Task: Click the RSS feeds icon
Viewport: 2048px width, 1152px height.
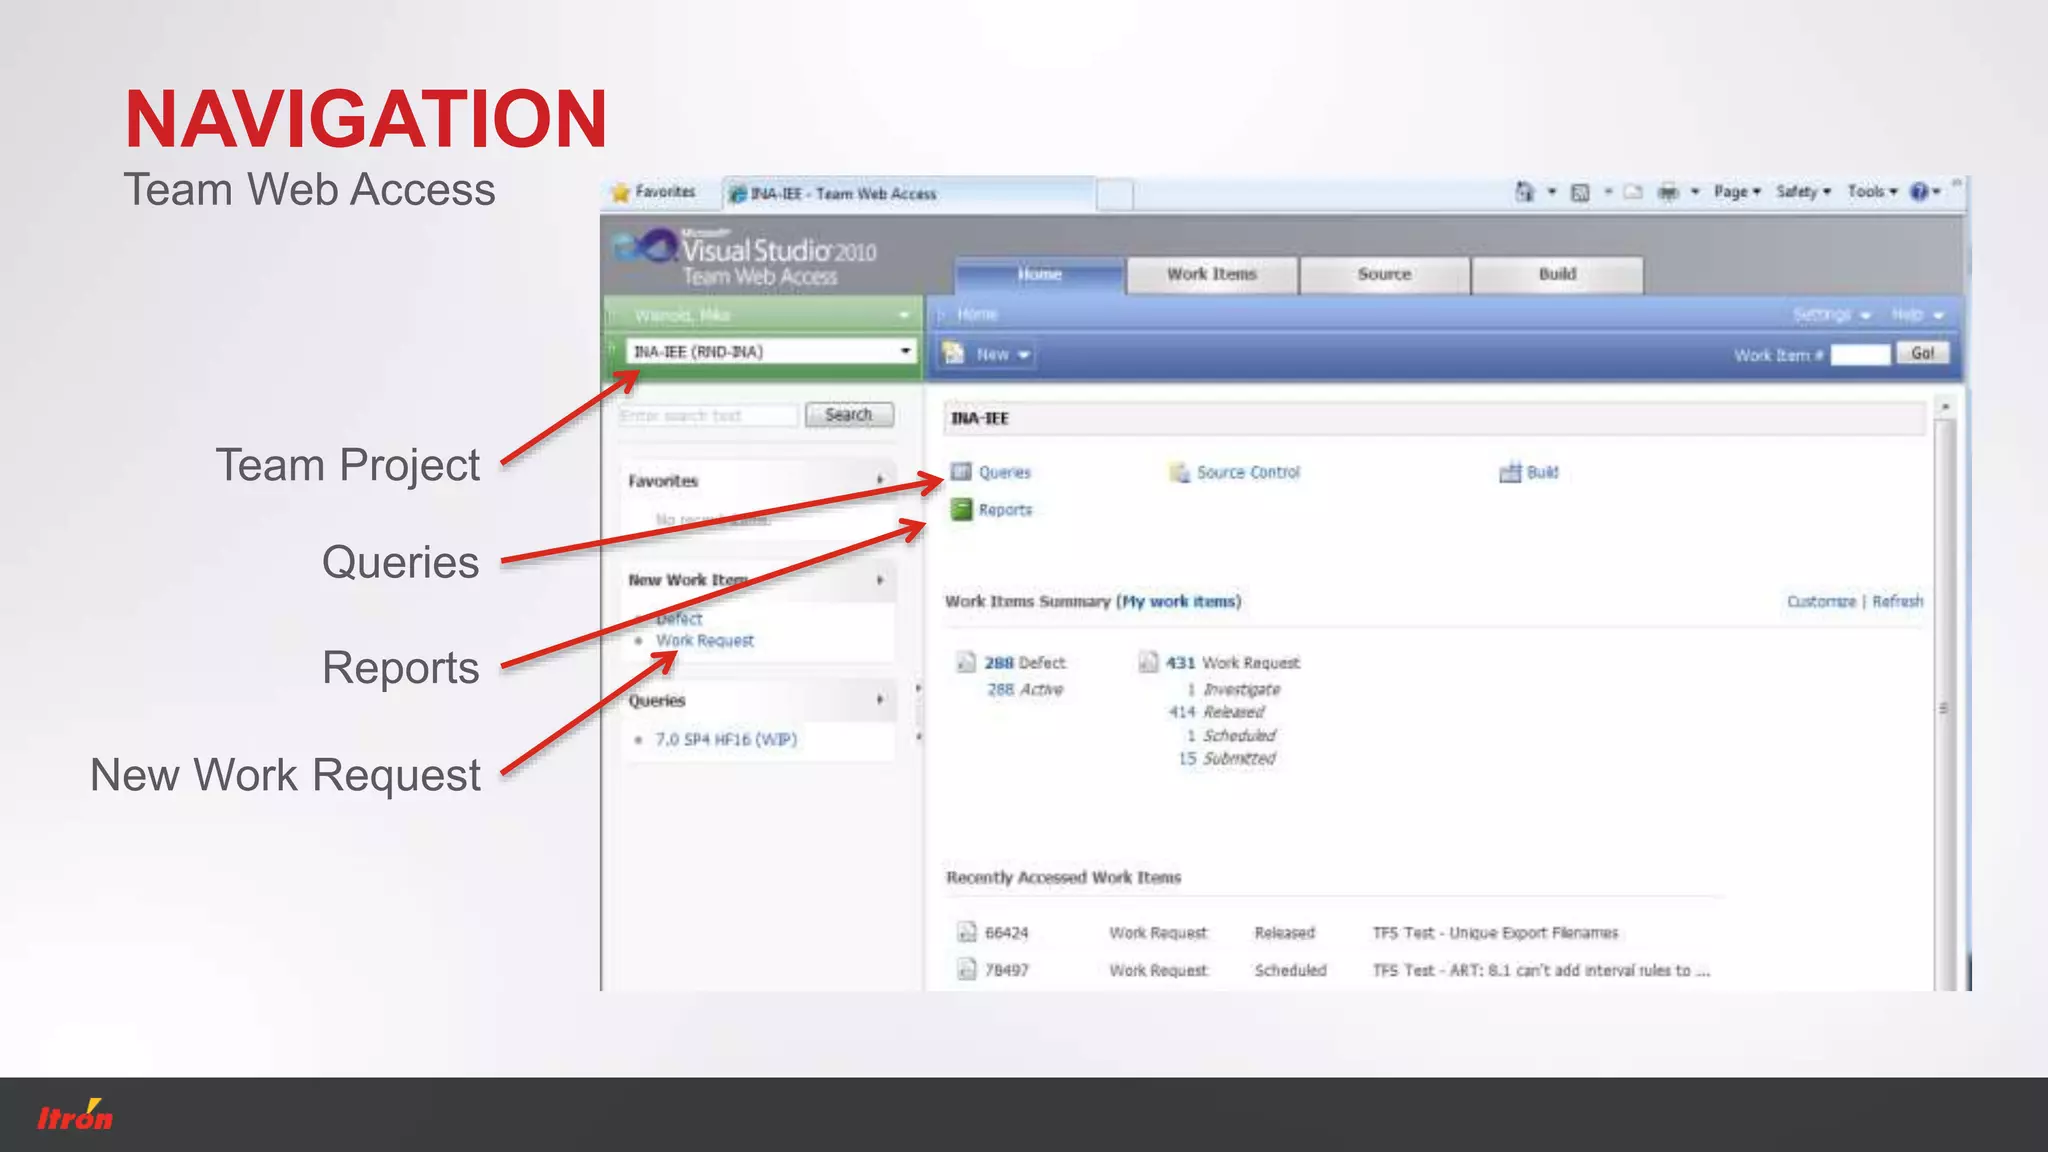Action: click(x=1580, y=192)
